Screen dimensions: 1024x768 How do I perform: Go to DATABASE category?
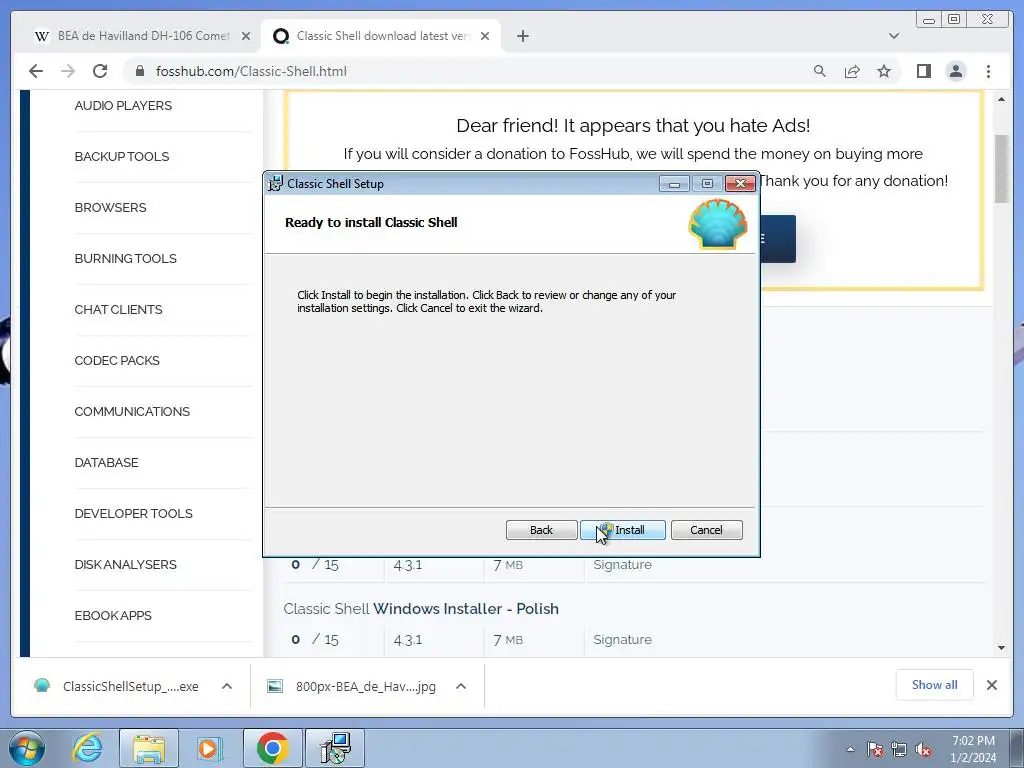(106, 462)
